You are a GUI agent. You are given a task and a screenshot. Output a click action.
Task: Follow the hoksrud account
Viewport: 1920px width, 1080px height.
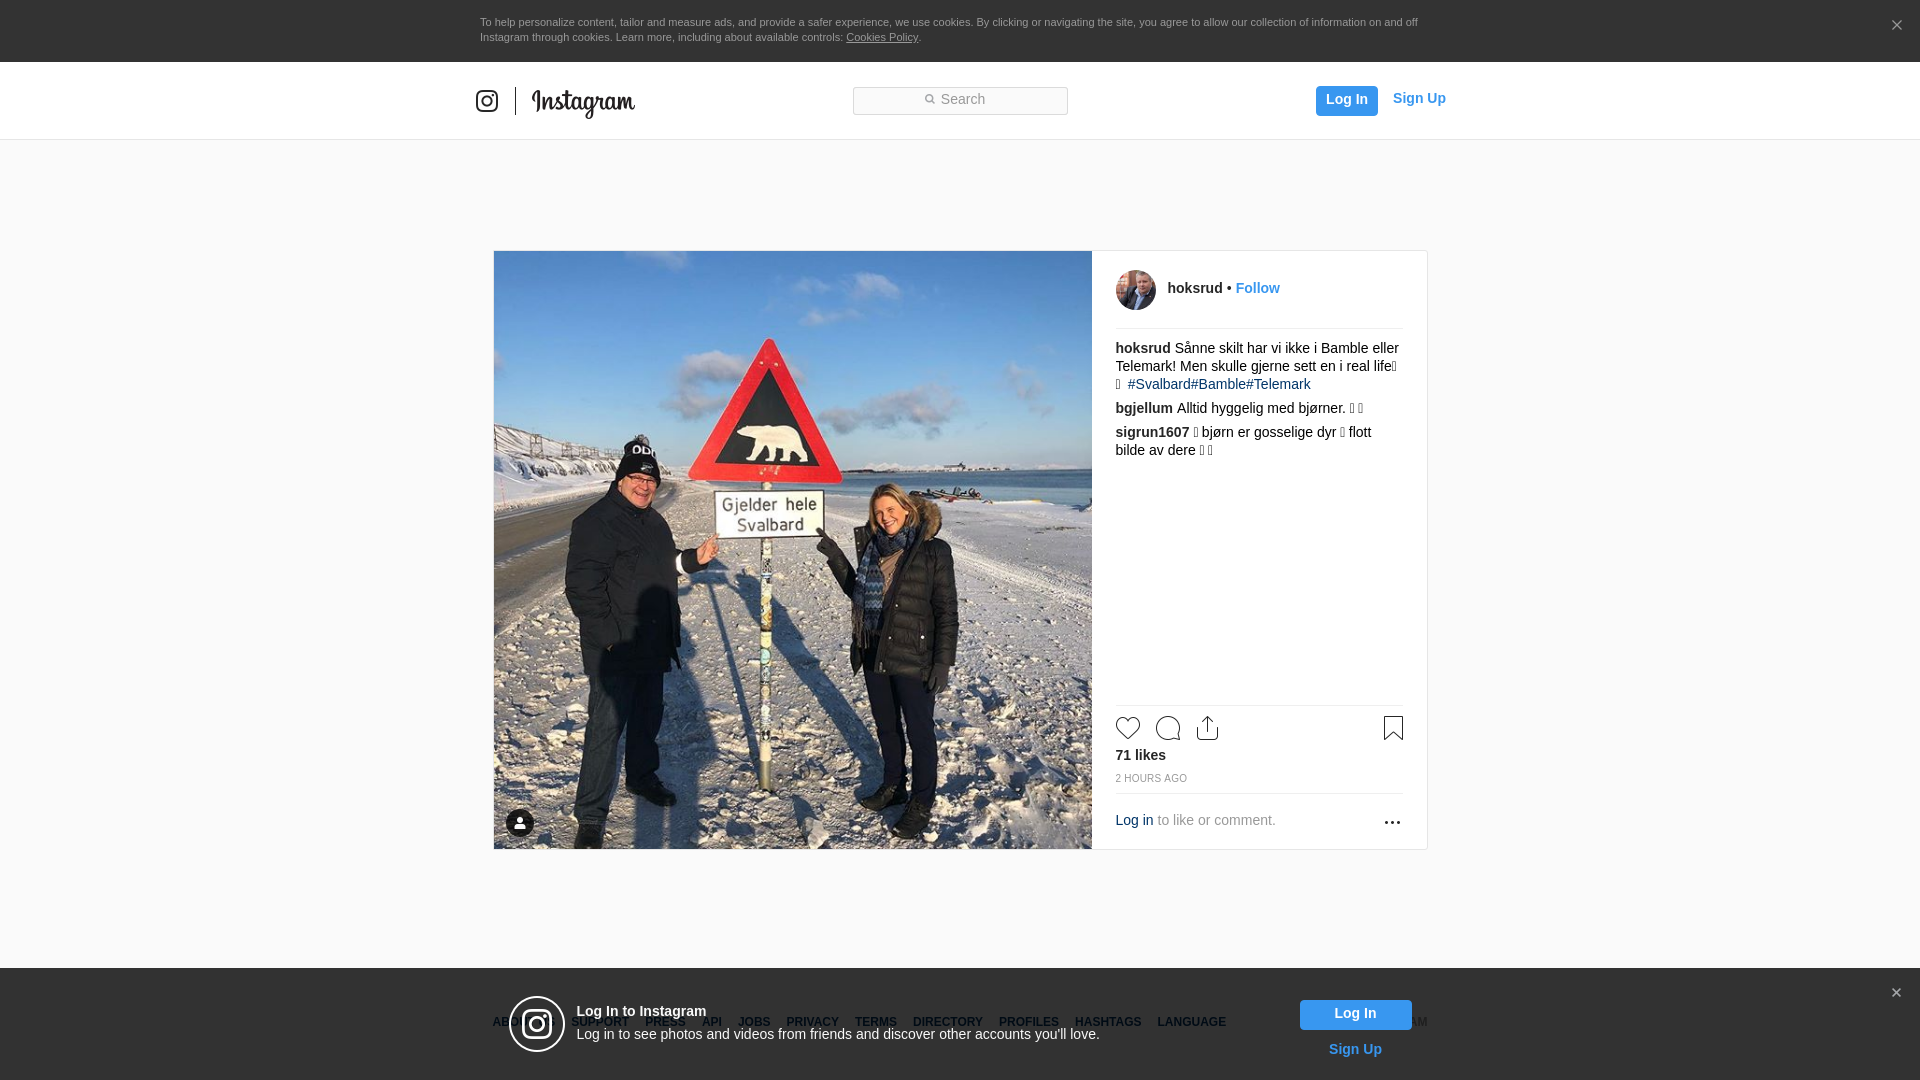(x=1257, y=288)
